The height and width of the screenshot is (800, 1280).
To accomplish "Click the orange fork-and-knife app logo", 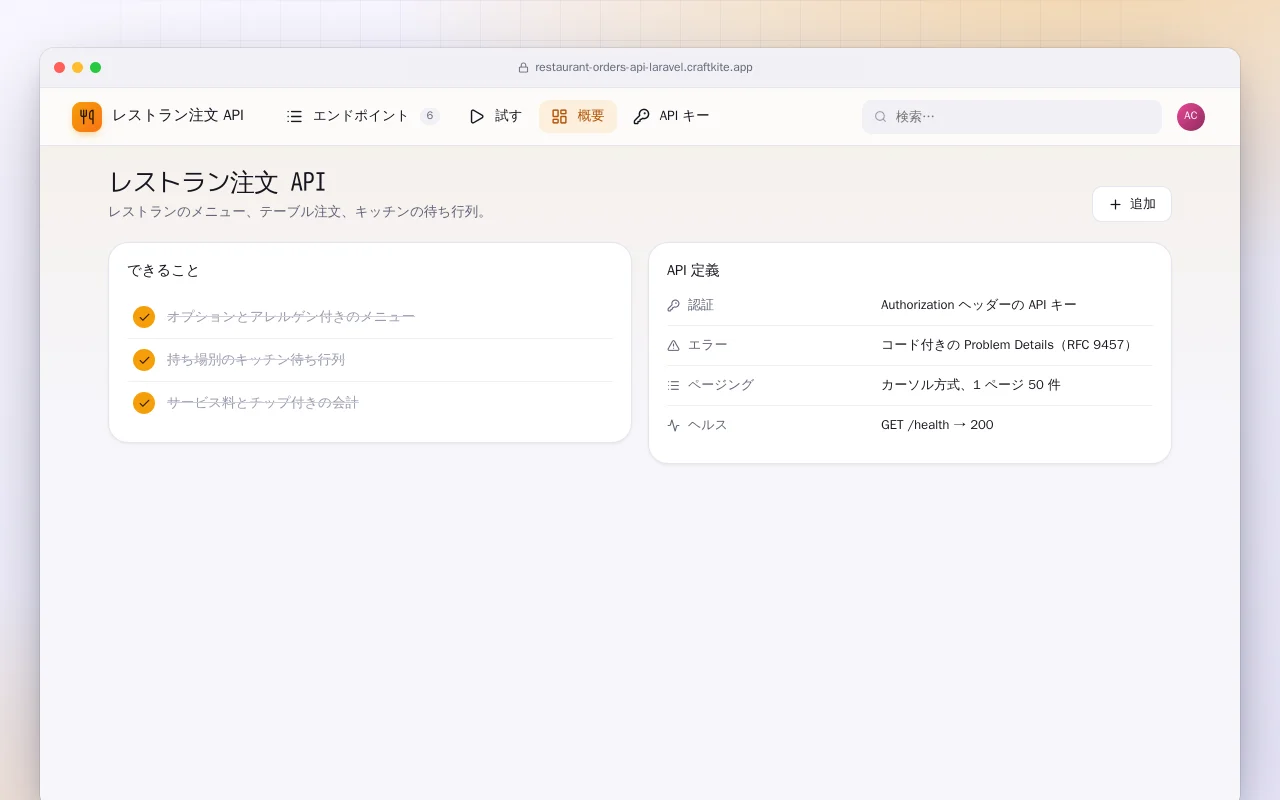I will (x=87, y=117).
